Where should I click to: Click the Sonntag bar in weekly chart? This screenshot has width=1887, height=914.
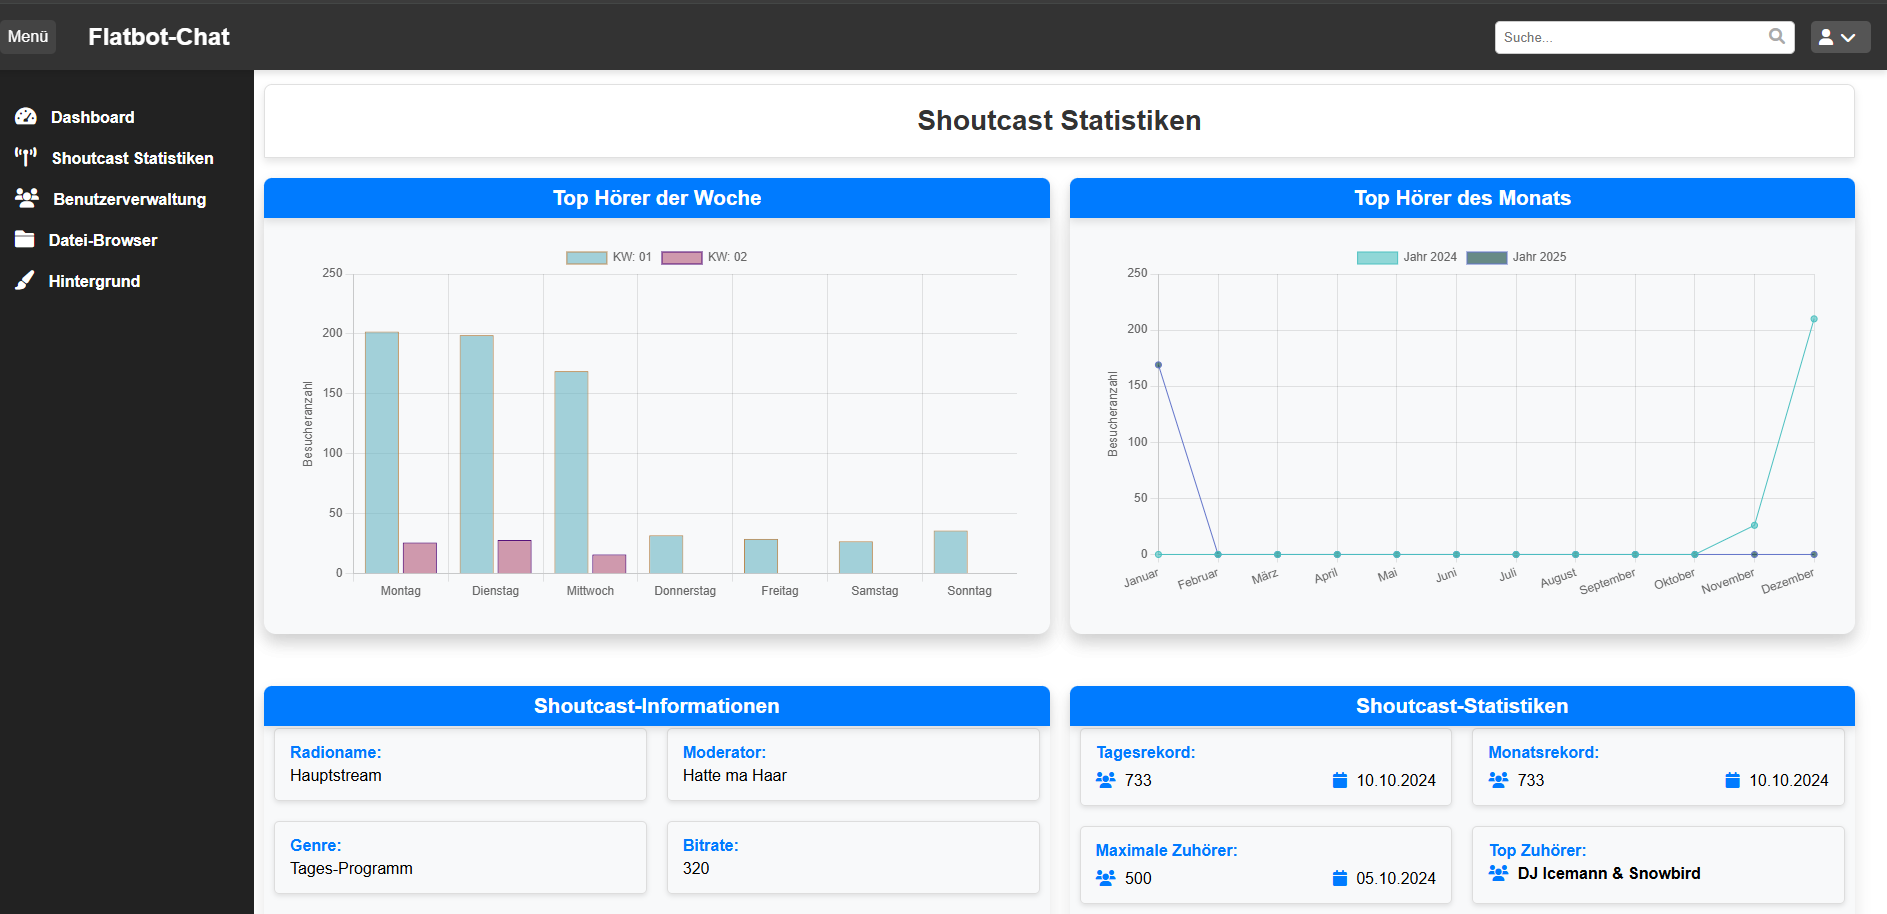951,552
